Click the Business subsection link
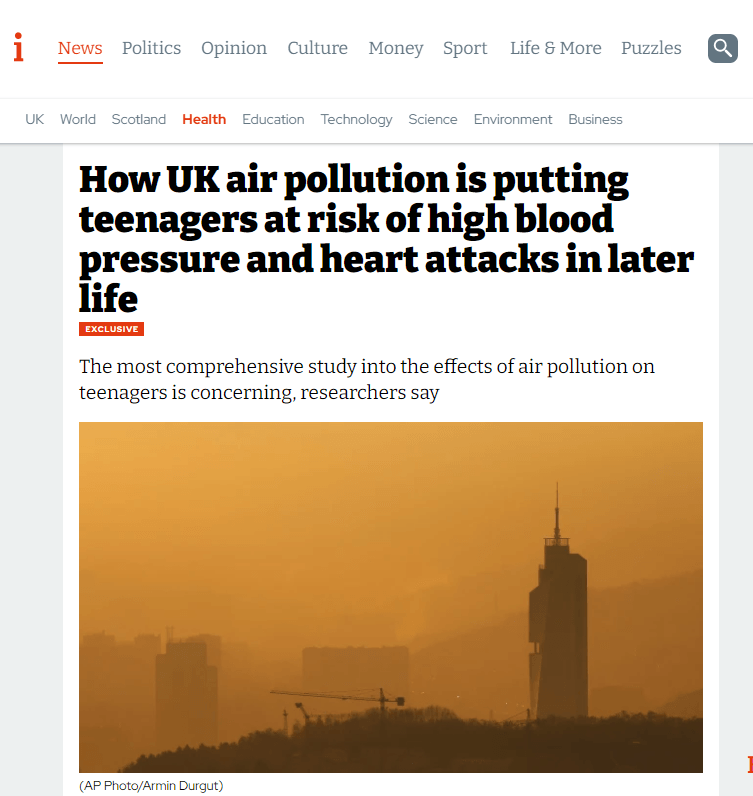 pos(595,119)
